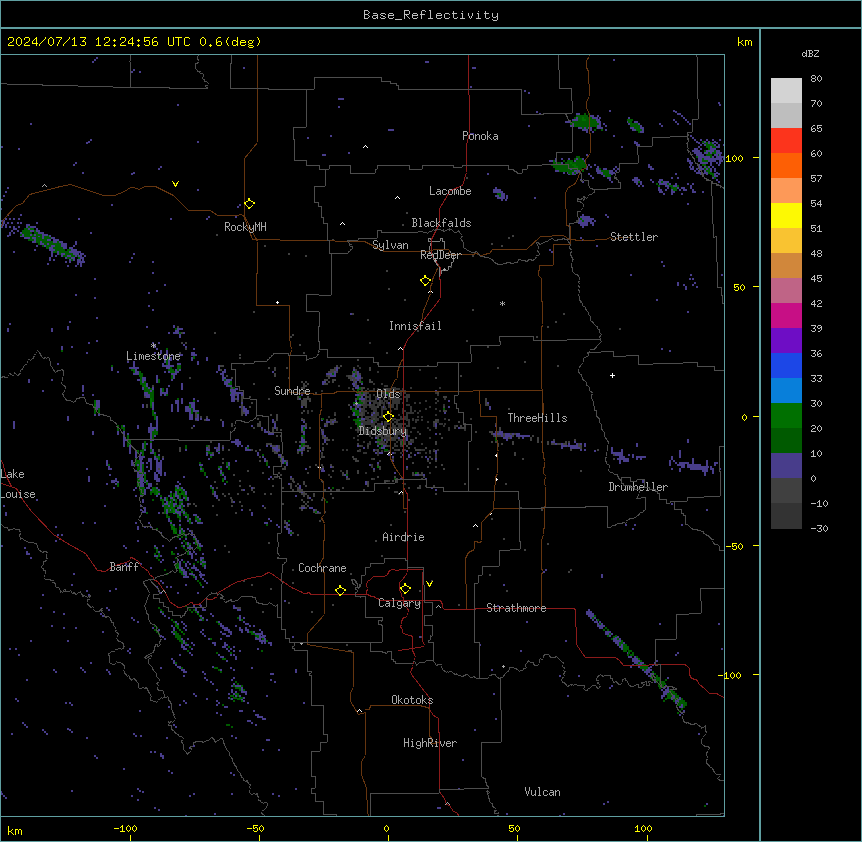Click the Strathmore label
Image resolution: width=862 pixels, height=842 pixels.
(x=516, y=608)
